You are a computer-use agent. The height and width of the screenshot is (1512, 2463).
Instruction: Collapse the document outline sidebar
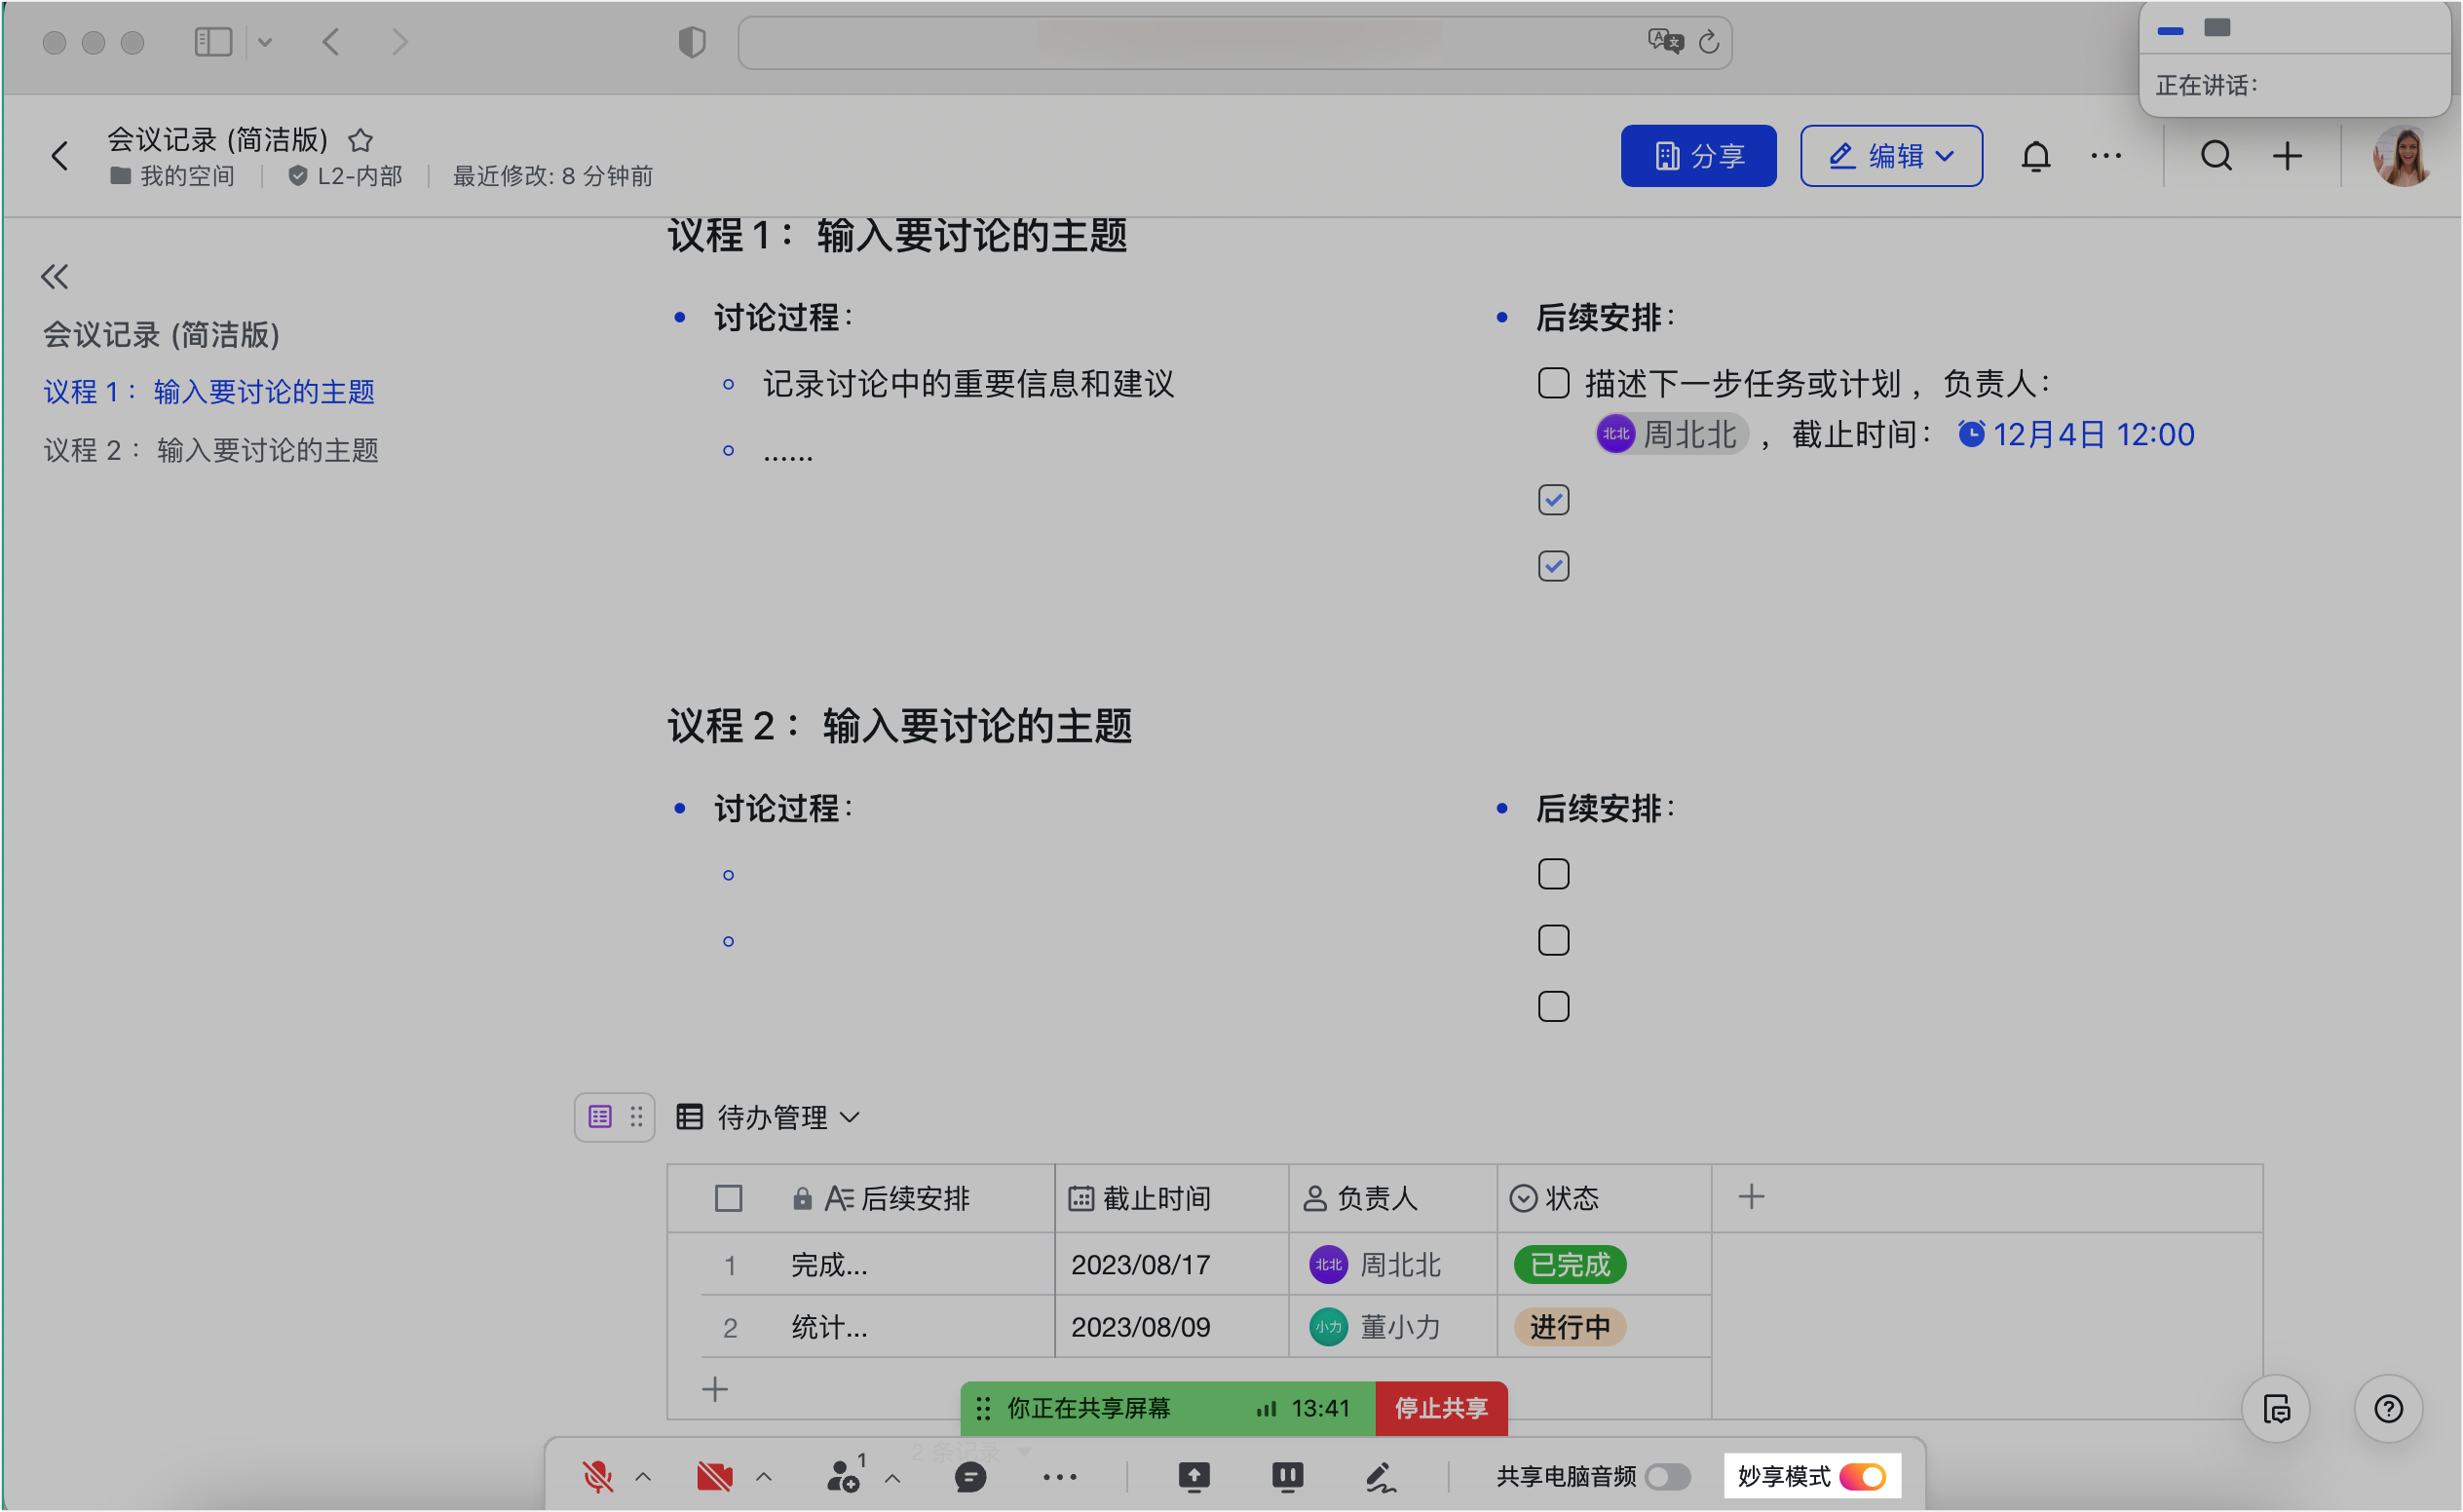coord(55,276)
